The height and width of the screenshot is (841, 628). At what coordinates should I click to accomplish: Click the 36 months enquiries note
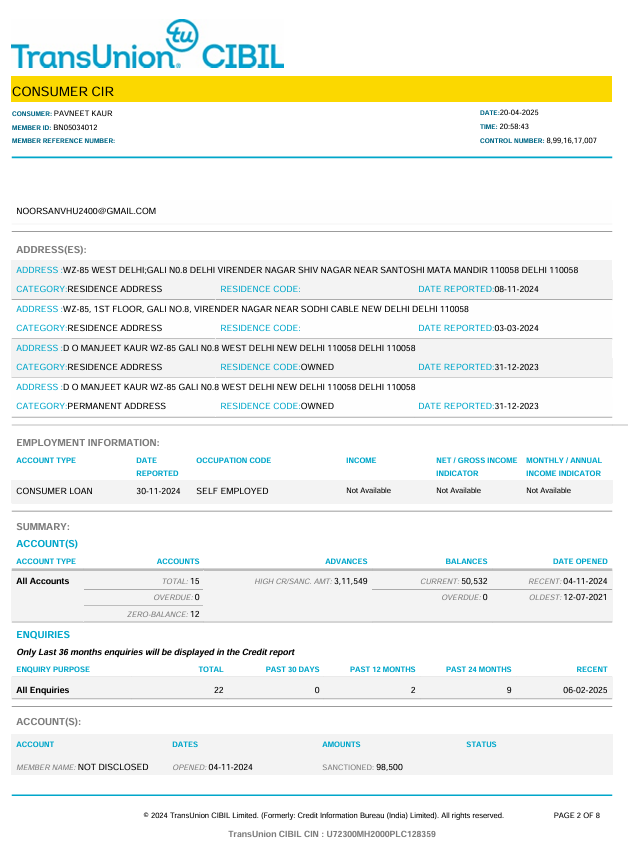coord(156,652)
